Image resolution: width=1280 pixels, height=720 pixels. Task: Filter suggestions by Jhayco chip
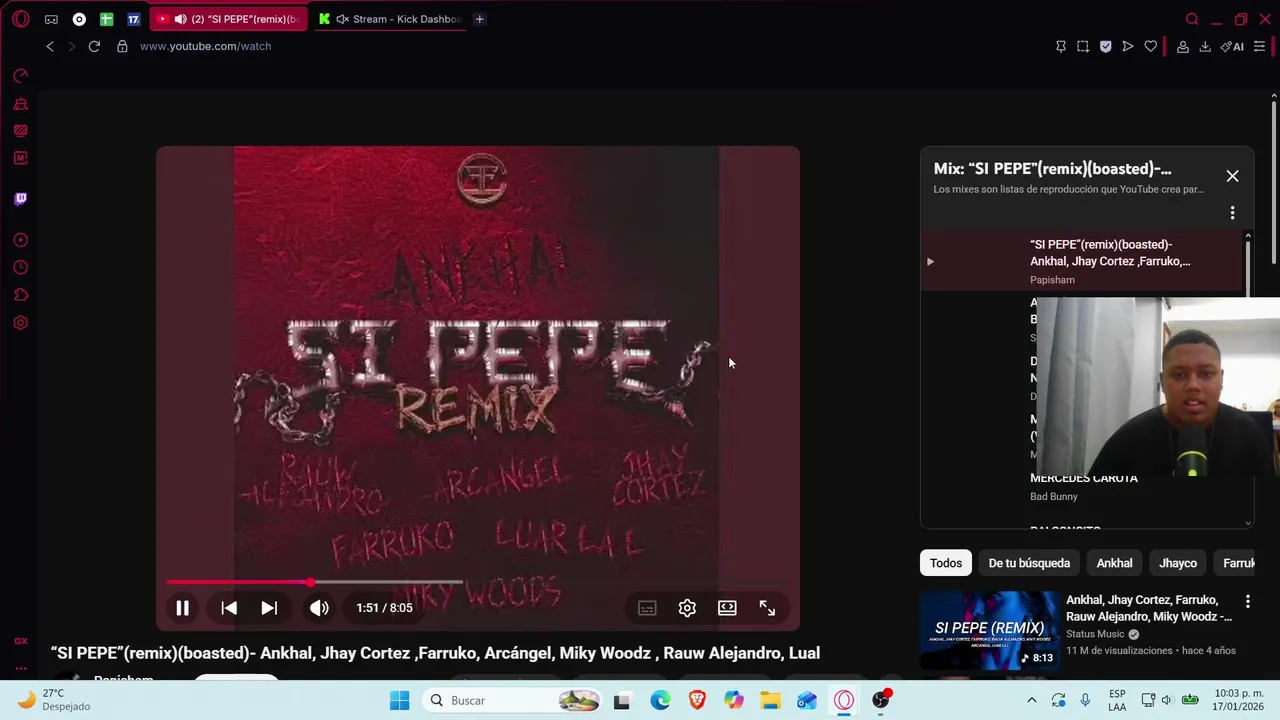tap(1178, 563)
